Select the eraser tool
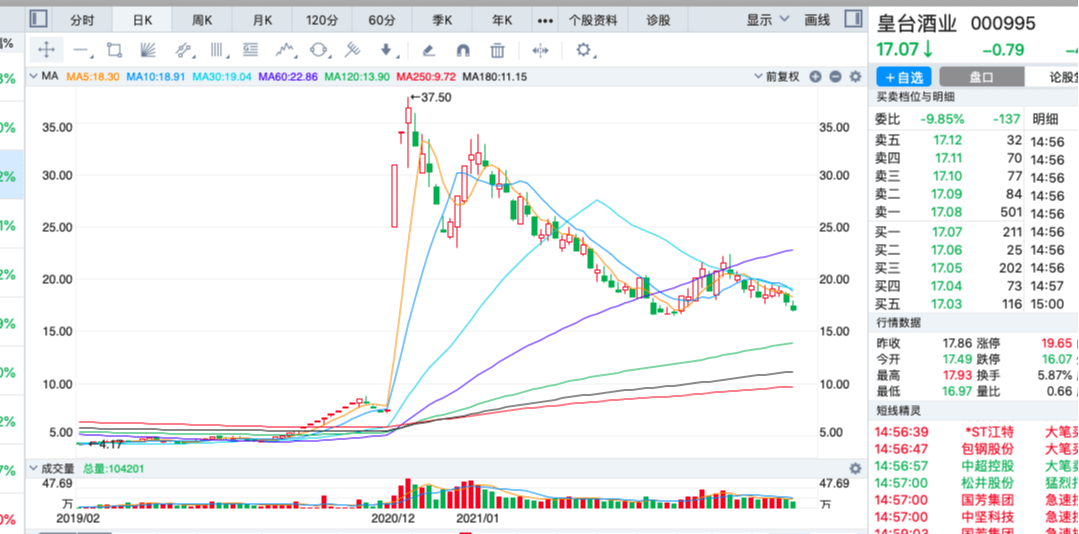 point(429,50)
